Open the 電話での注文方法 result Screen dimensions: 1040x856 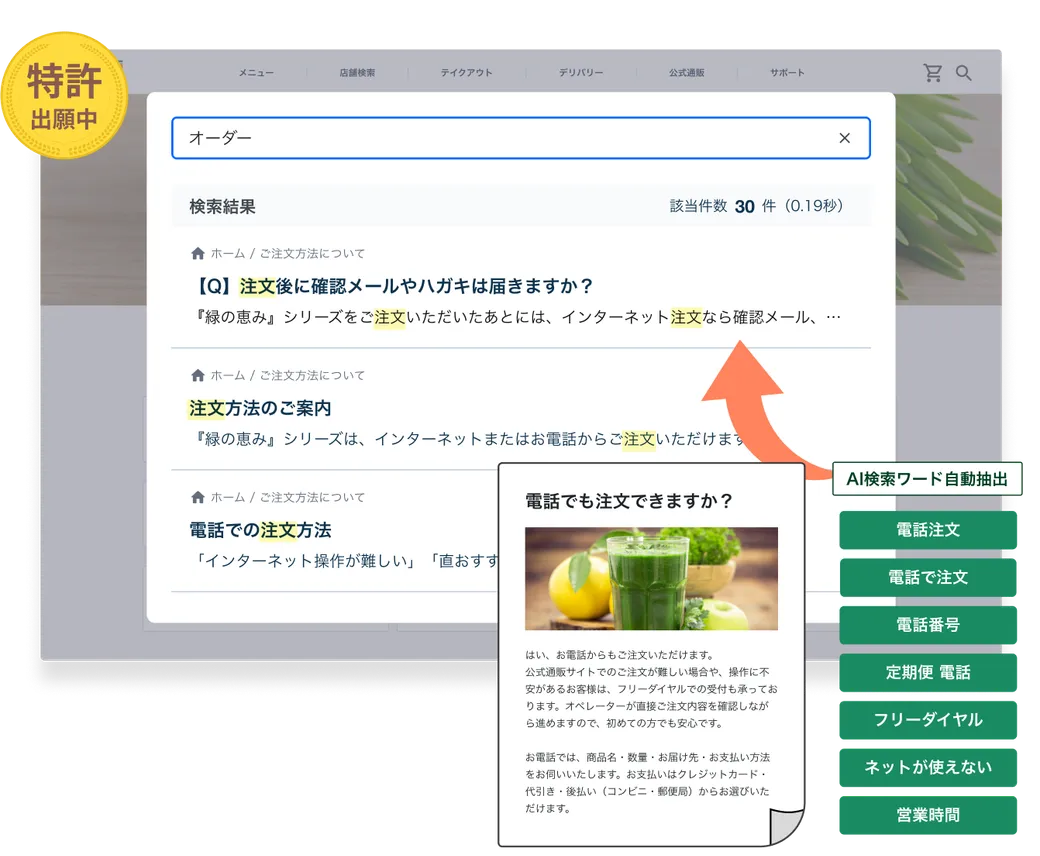coord(260,530)
